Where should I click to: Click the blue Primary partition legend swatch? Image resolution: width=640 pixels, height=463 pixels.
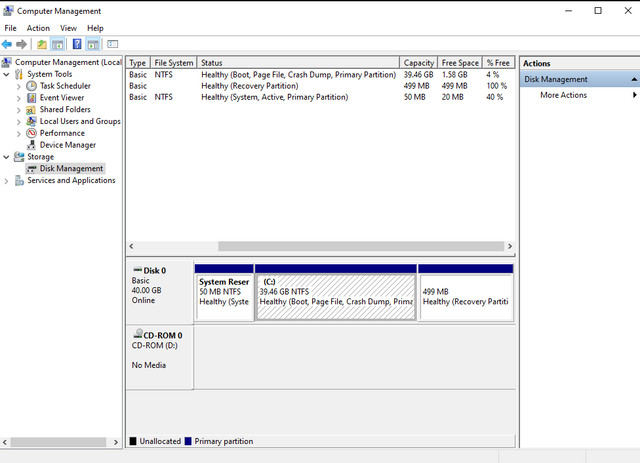188,441
